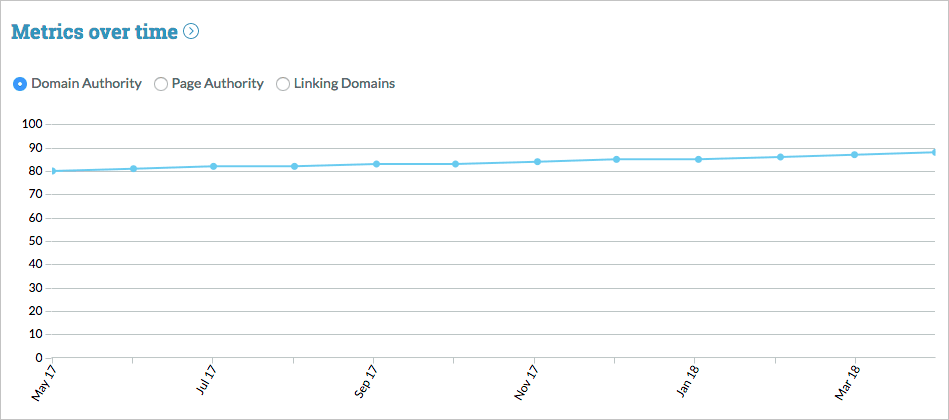
Task: Select the Mar 18 data point on the line
Action: pos(855,154)
